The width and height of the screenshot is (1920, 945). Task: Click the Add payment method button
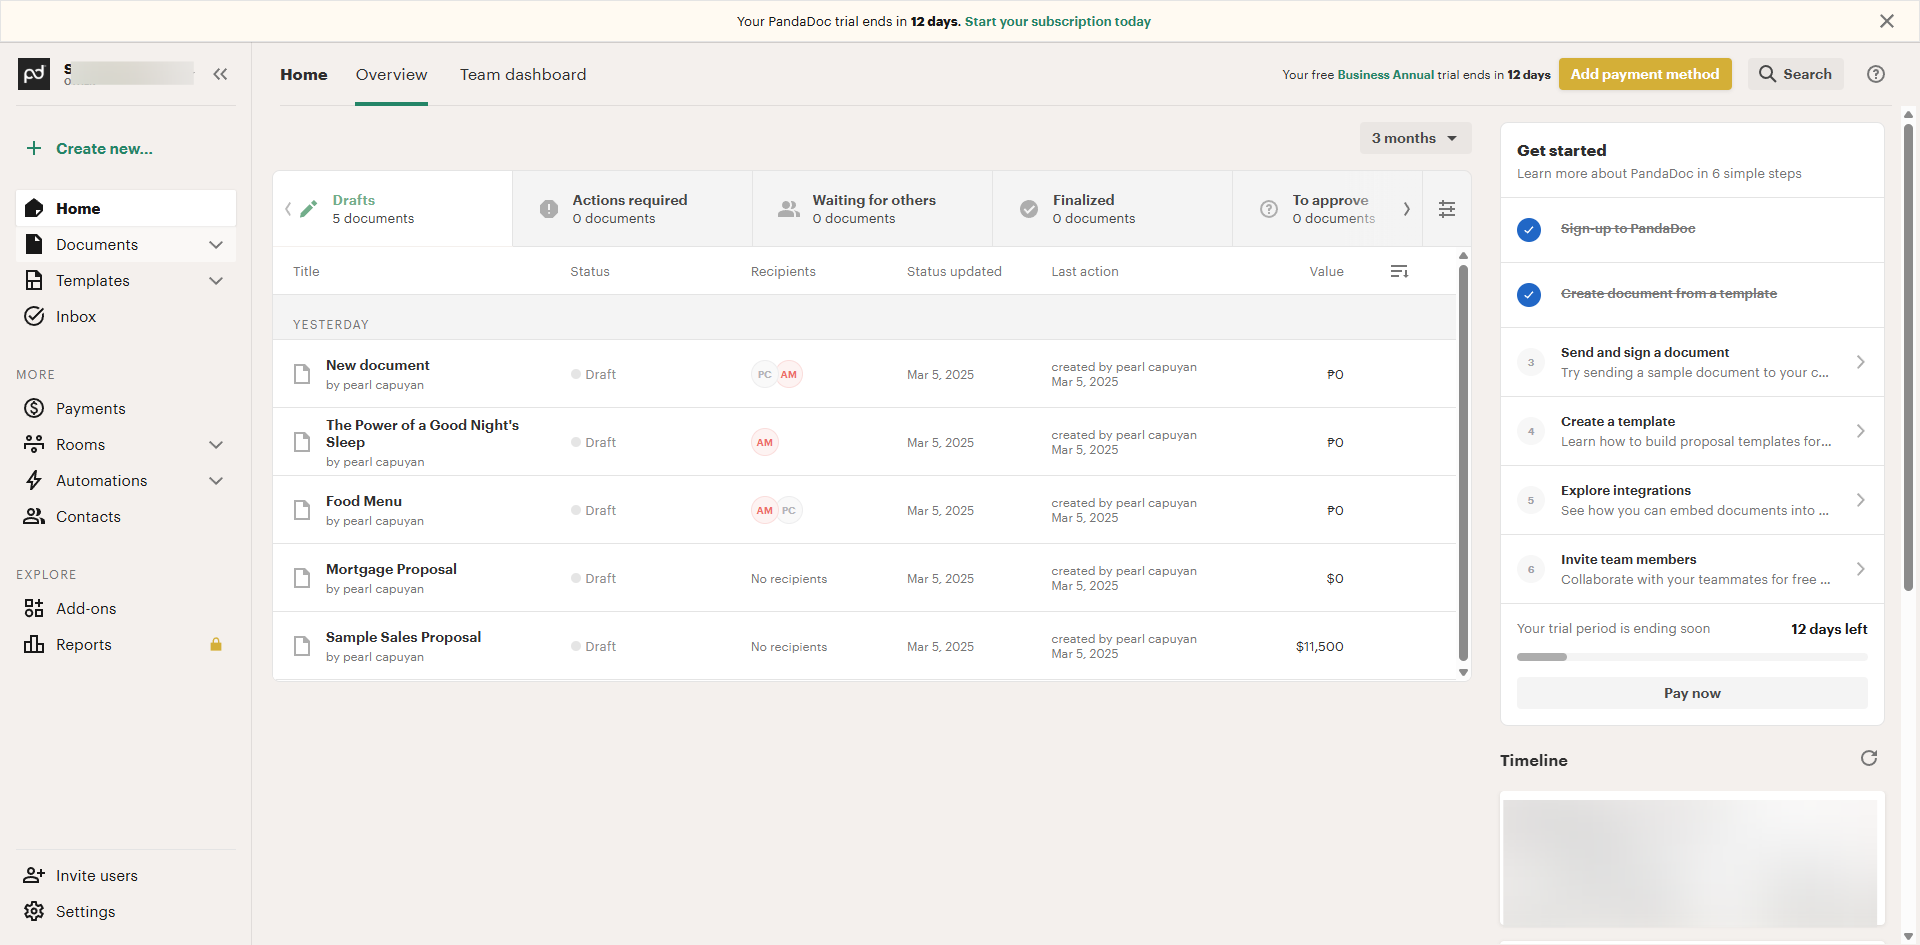coord(1644,74)
